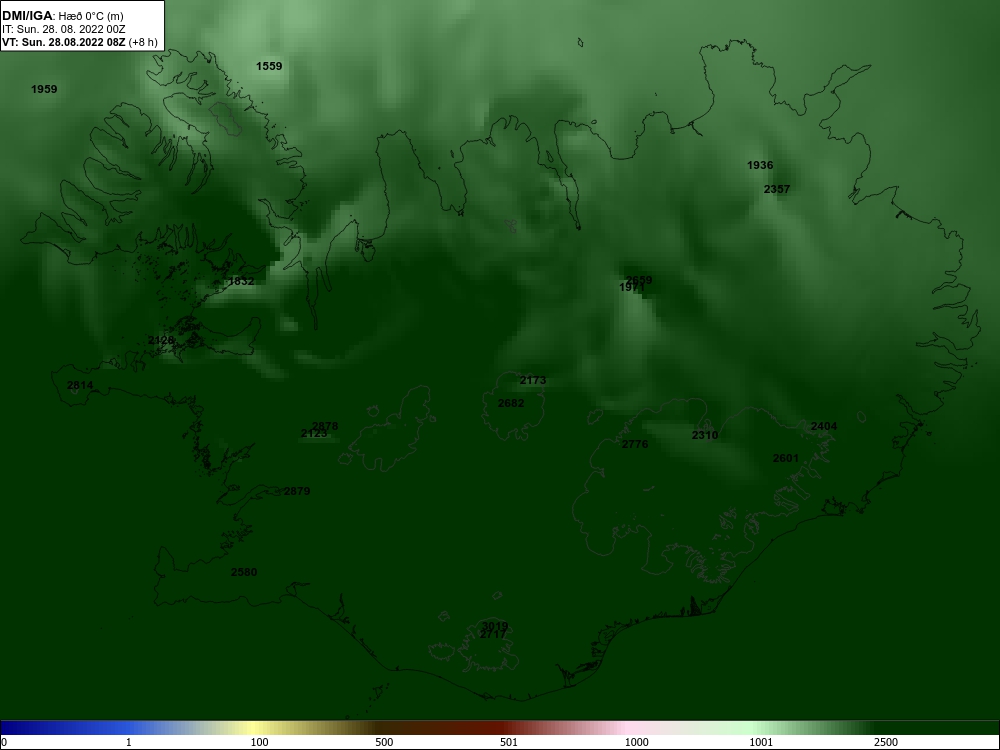This screenshot has width=1000, height=750.
Task: Click the 2500 label on the legend
Action: pyautogui.click(x=886, y=742)
